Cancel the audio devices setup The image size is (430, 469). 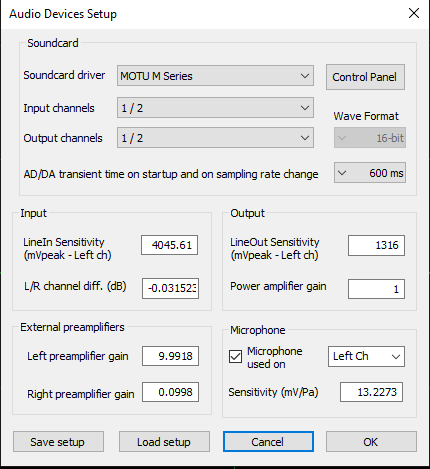(268, 442)
